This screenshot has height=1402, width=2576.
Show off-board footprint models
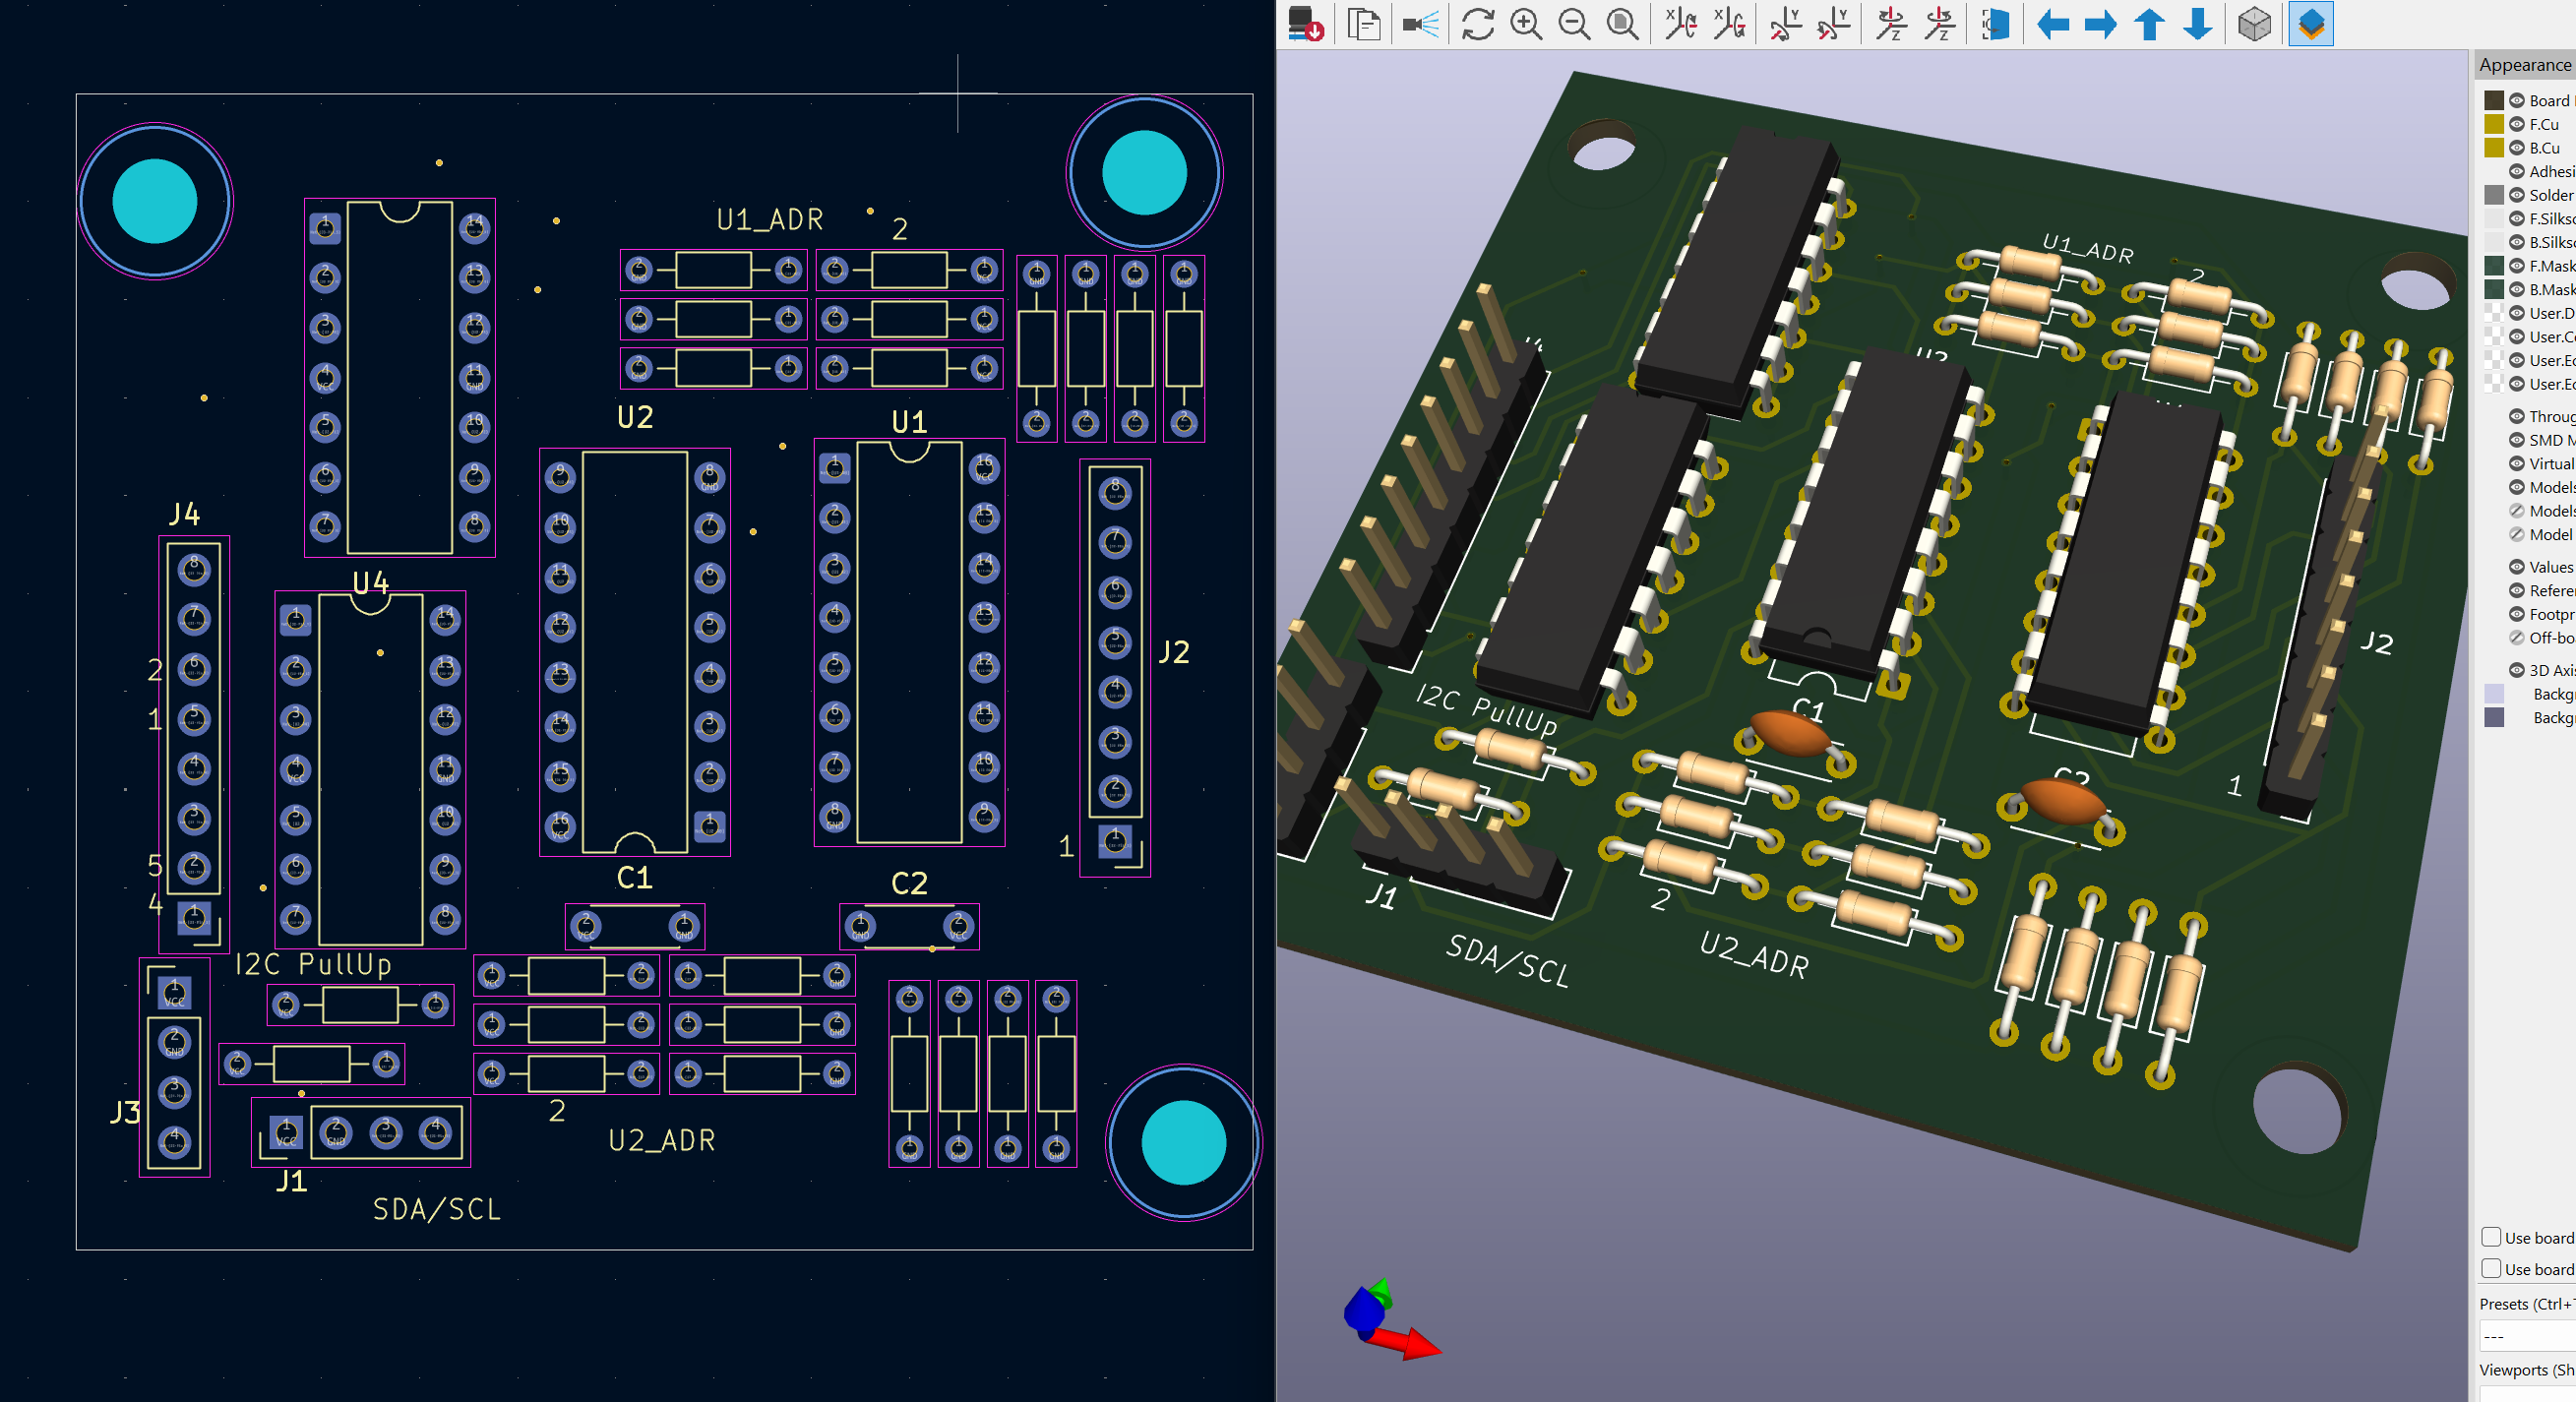pos(2516,638)
